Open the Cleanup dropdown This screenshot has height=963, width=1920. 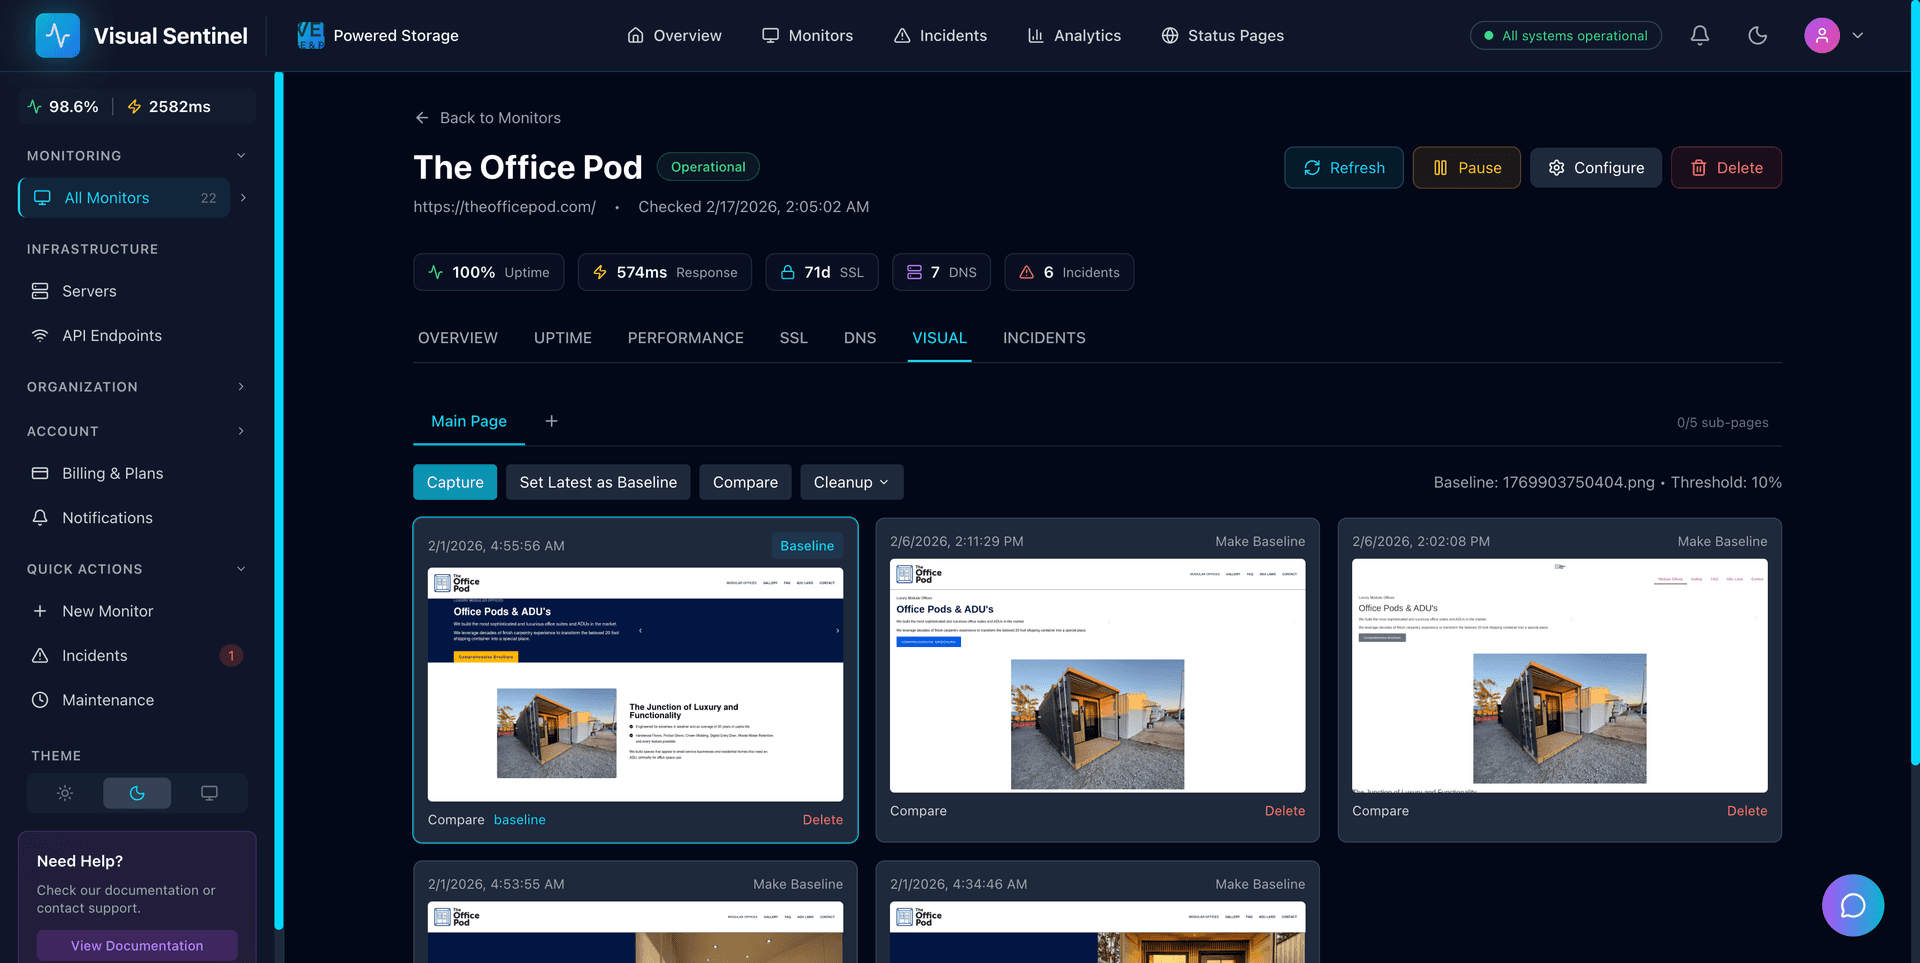(x=851, y=482)
